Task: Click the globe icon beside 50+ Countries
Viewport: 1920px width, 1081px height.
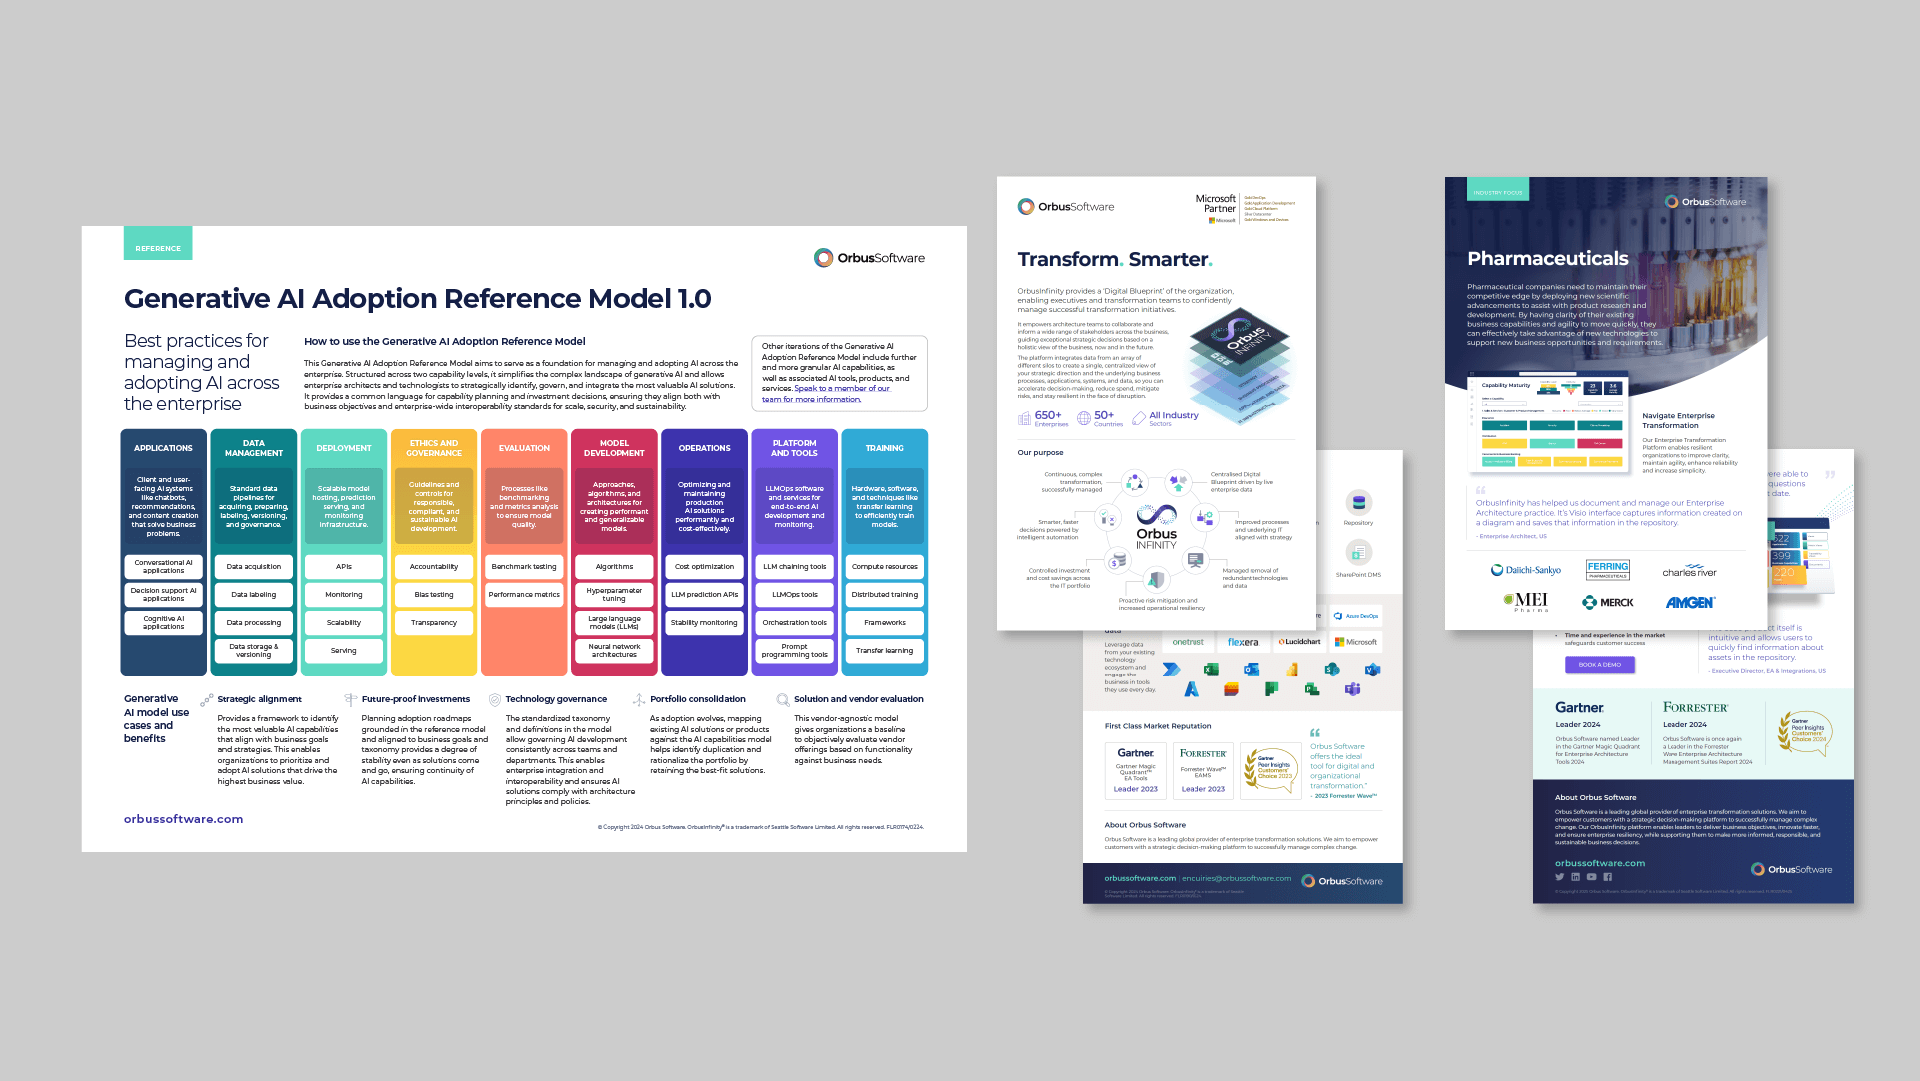Action: [1084, 418]
